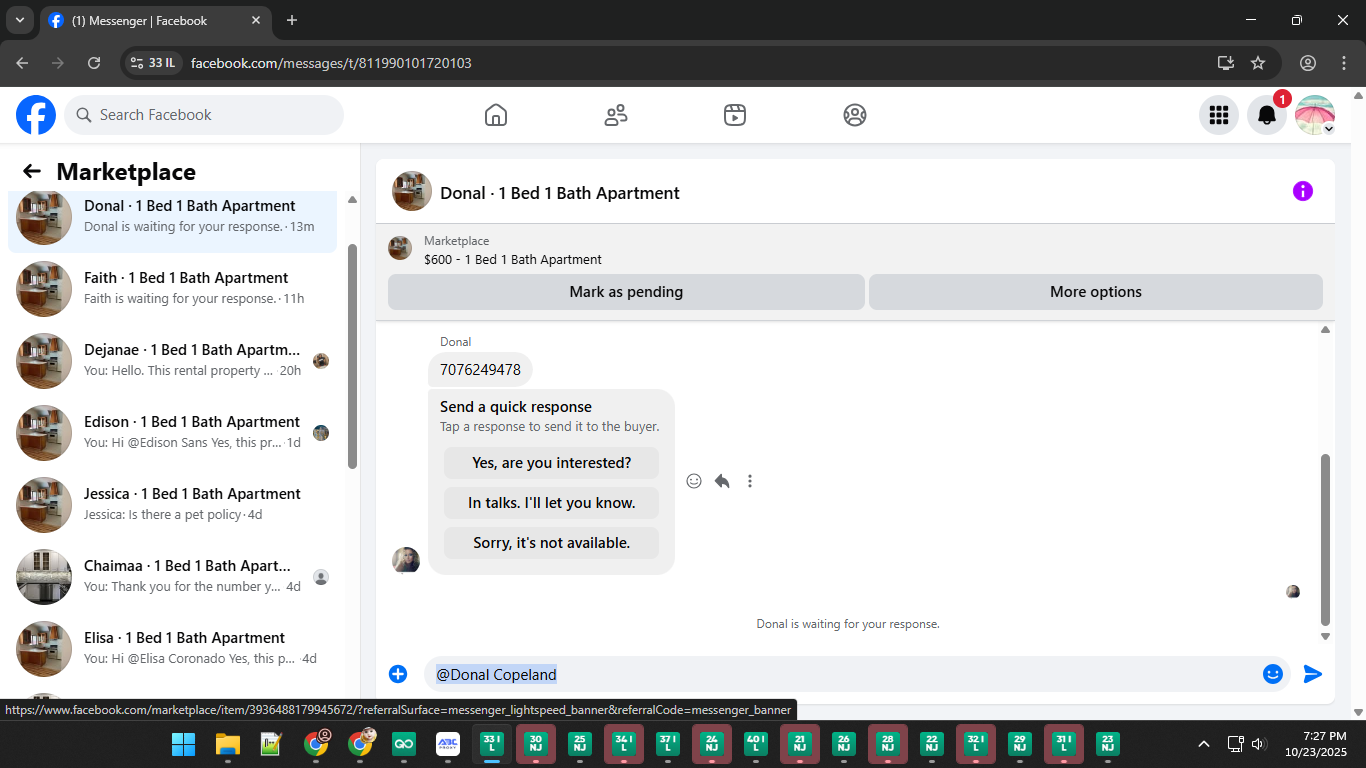The width and height of the screenshot is (1366, 768).
Task: Send 'In talks. I'll let you know.' response
Action: (552, 503)
